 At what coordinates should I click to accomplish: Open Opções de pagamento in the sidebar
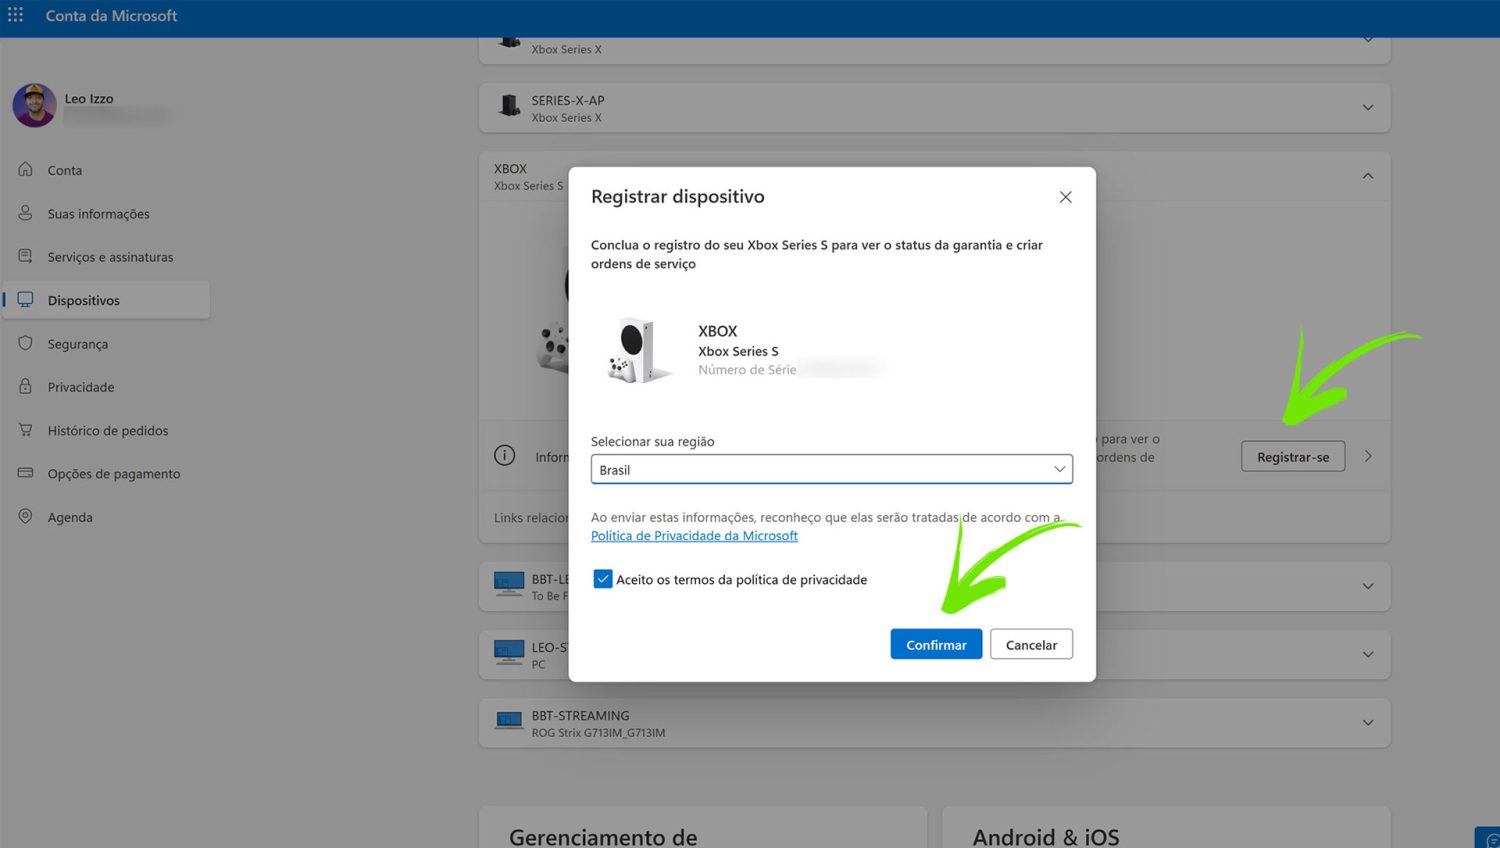click(114, 474)
